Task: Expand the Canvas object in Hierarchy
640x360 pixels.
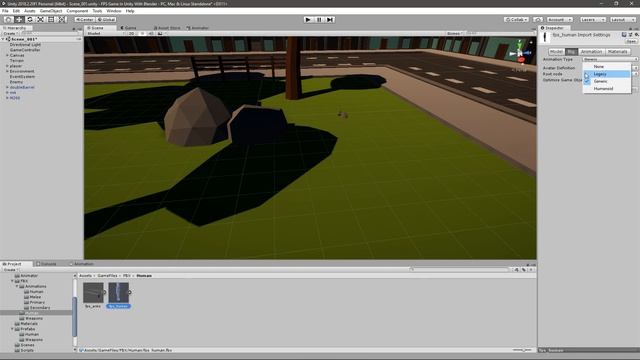Action: [7, 55]
